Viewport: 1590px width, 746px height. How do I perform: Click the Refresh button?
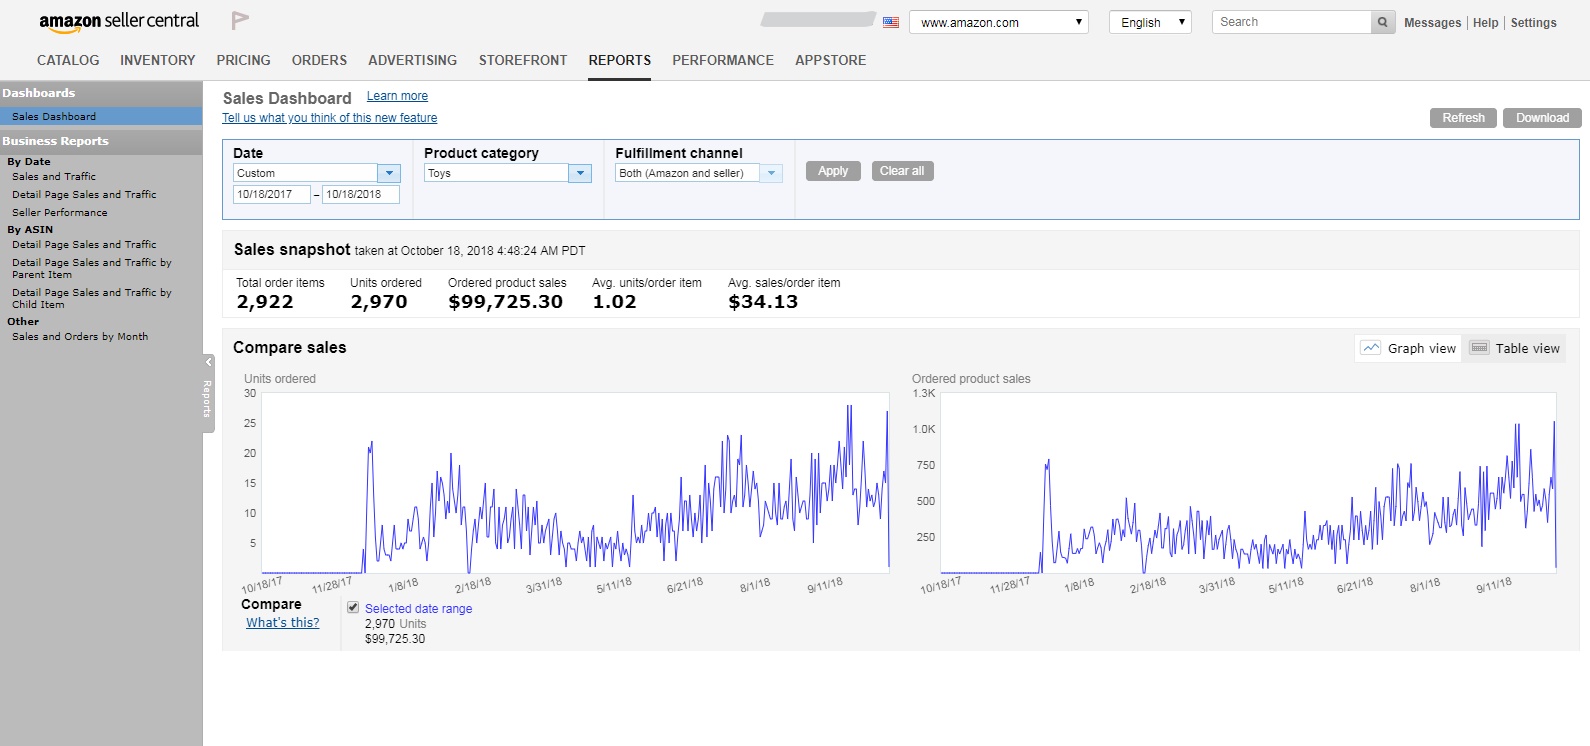click(1463, 118)
